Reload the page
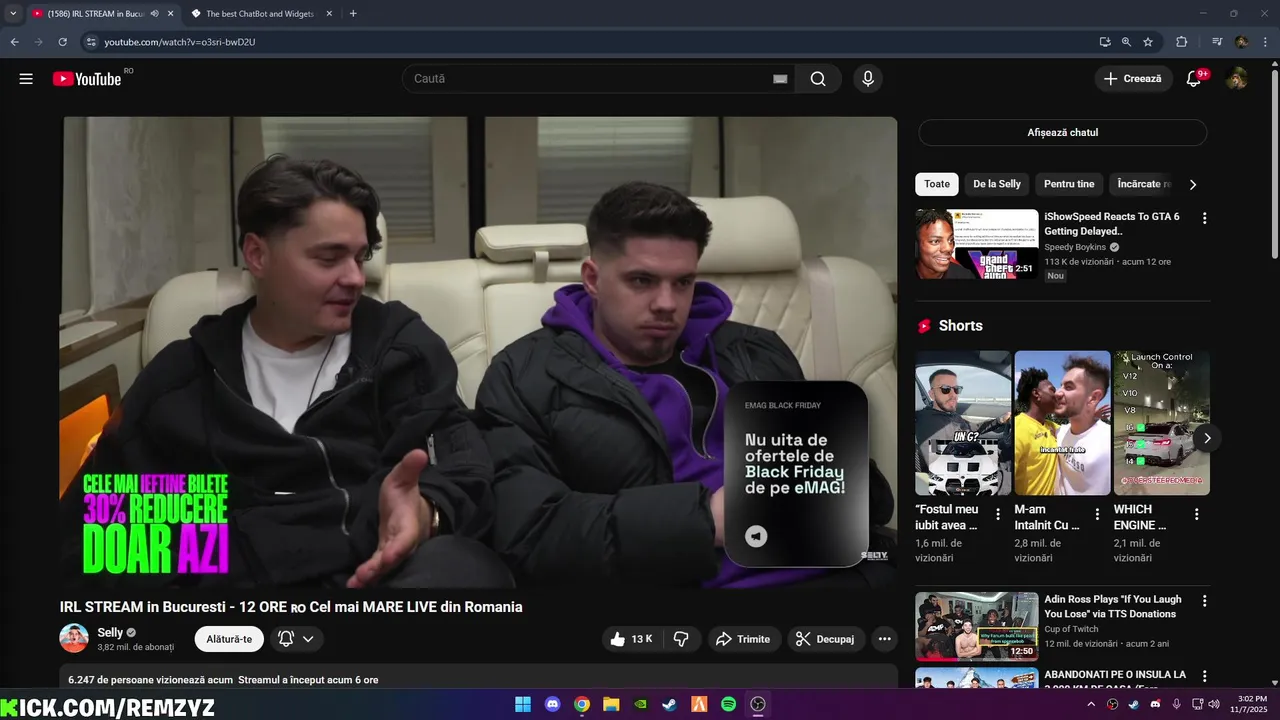Image resolution: width=1280 pixels, height=720 pixels. (x=62, y=42)
